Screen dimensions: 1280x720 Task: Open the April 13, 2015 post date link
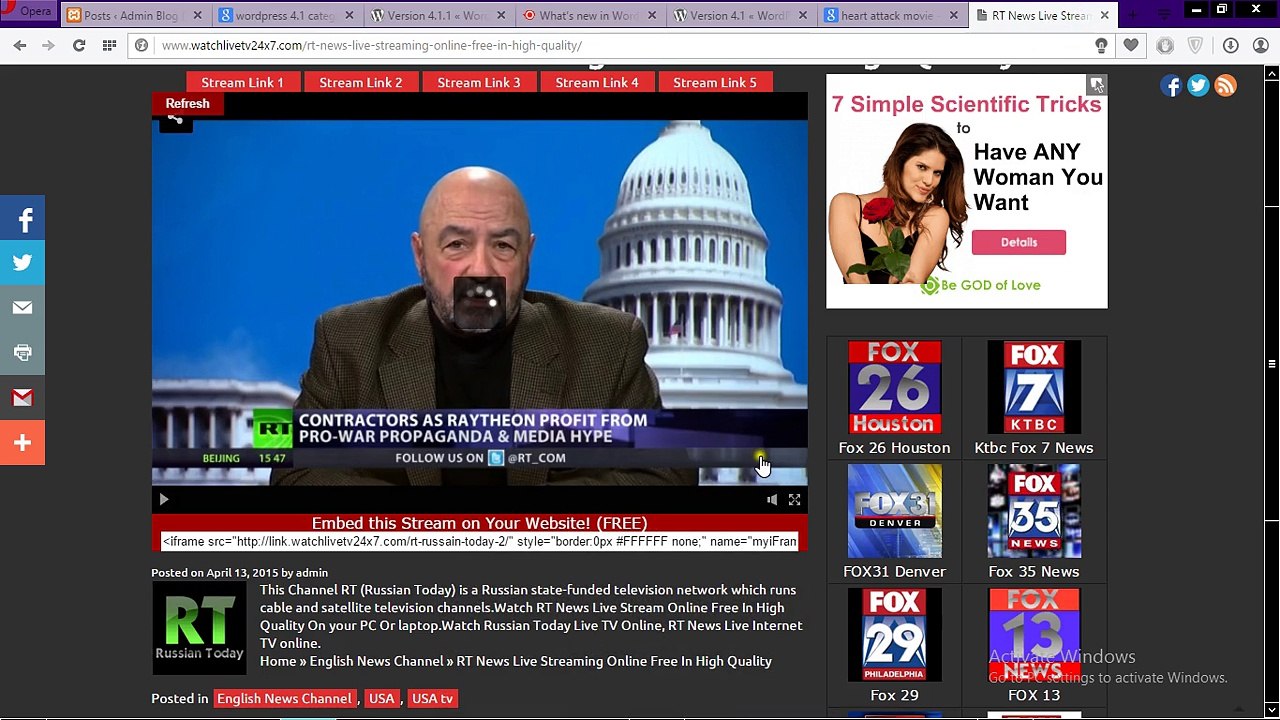242,573
